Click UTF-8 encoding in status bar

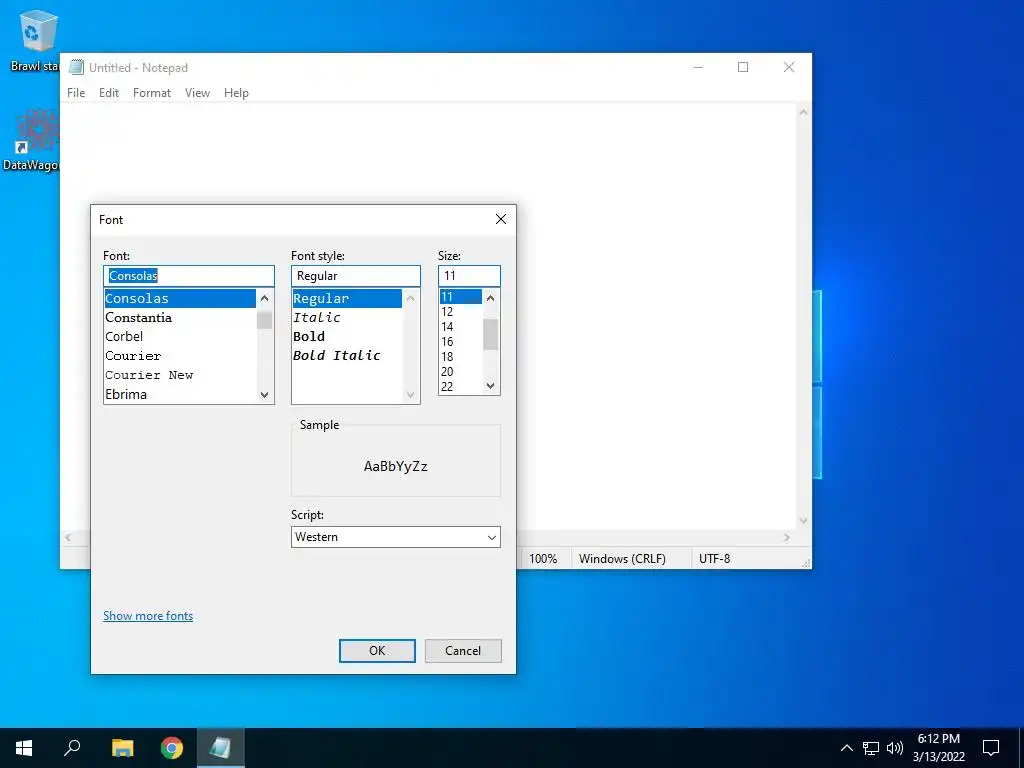coord(714,559)
